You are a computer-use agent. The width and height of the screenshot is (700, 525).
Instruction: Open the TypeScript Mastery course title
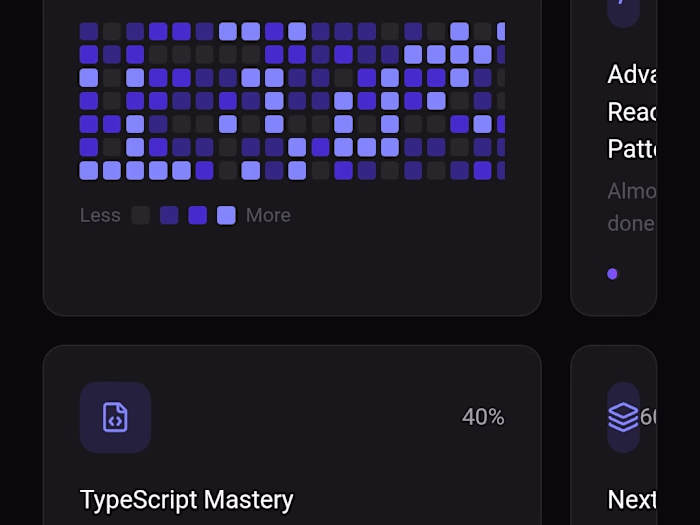187,500
